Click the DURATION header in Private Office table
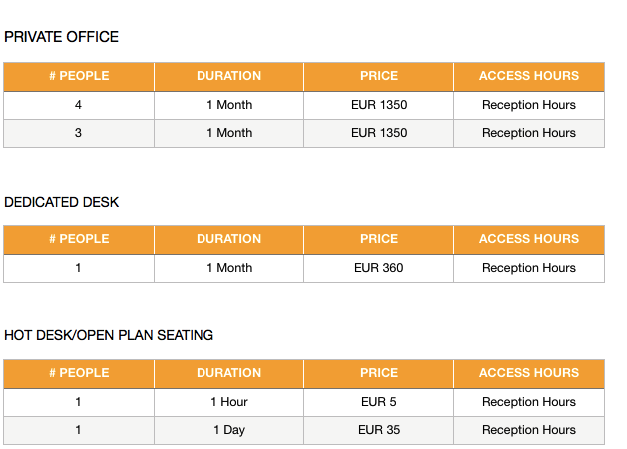627x449 pixels. click(x=229, y=76)
